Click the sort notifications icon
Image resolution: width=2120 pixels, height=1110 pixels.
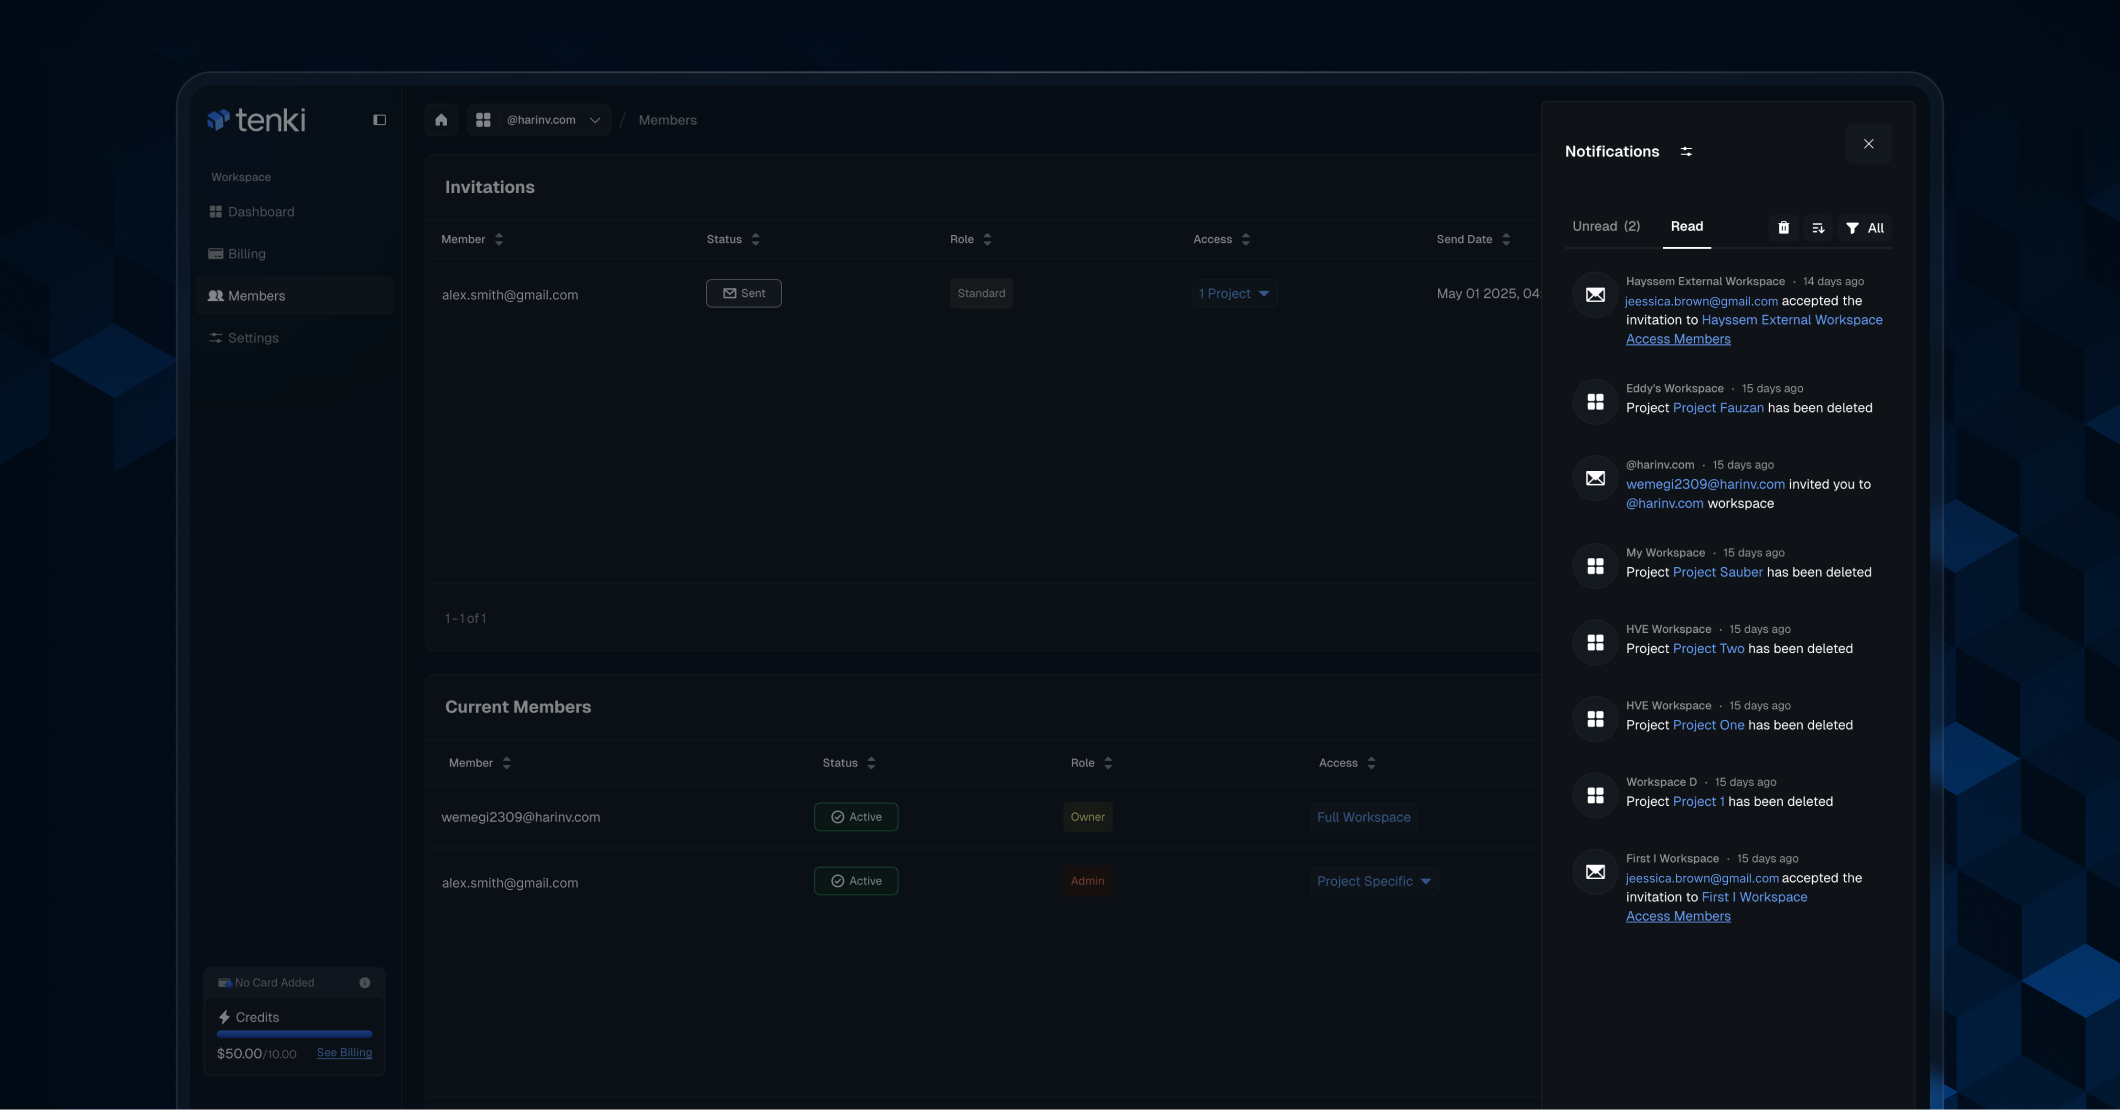(x=1818, y=228)
